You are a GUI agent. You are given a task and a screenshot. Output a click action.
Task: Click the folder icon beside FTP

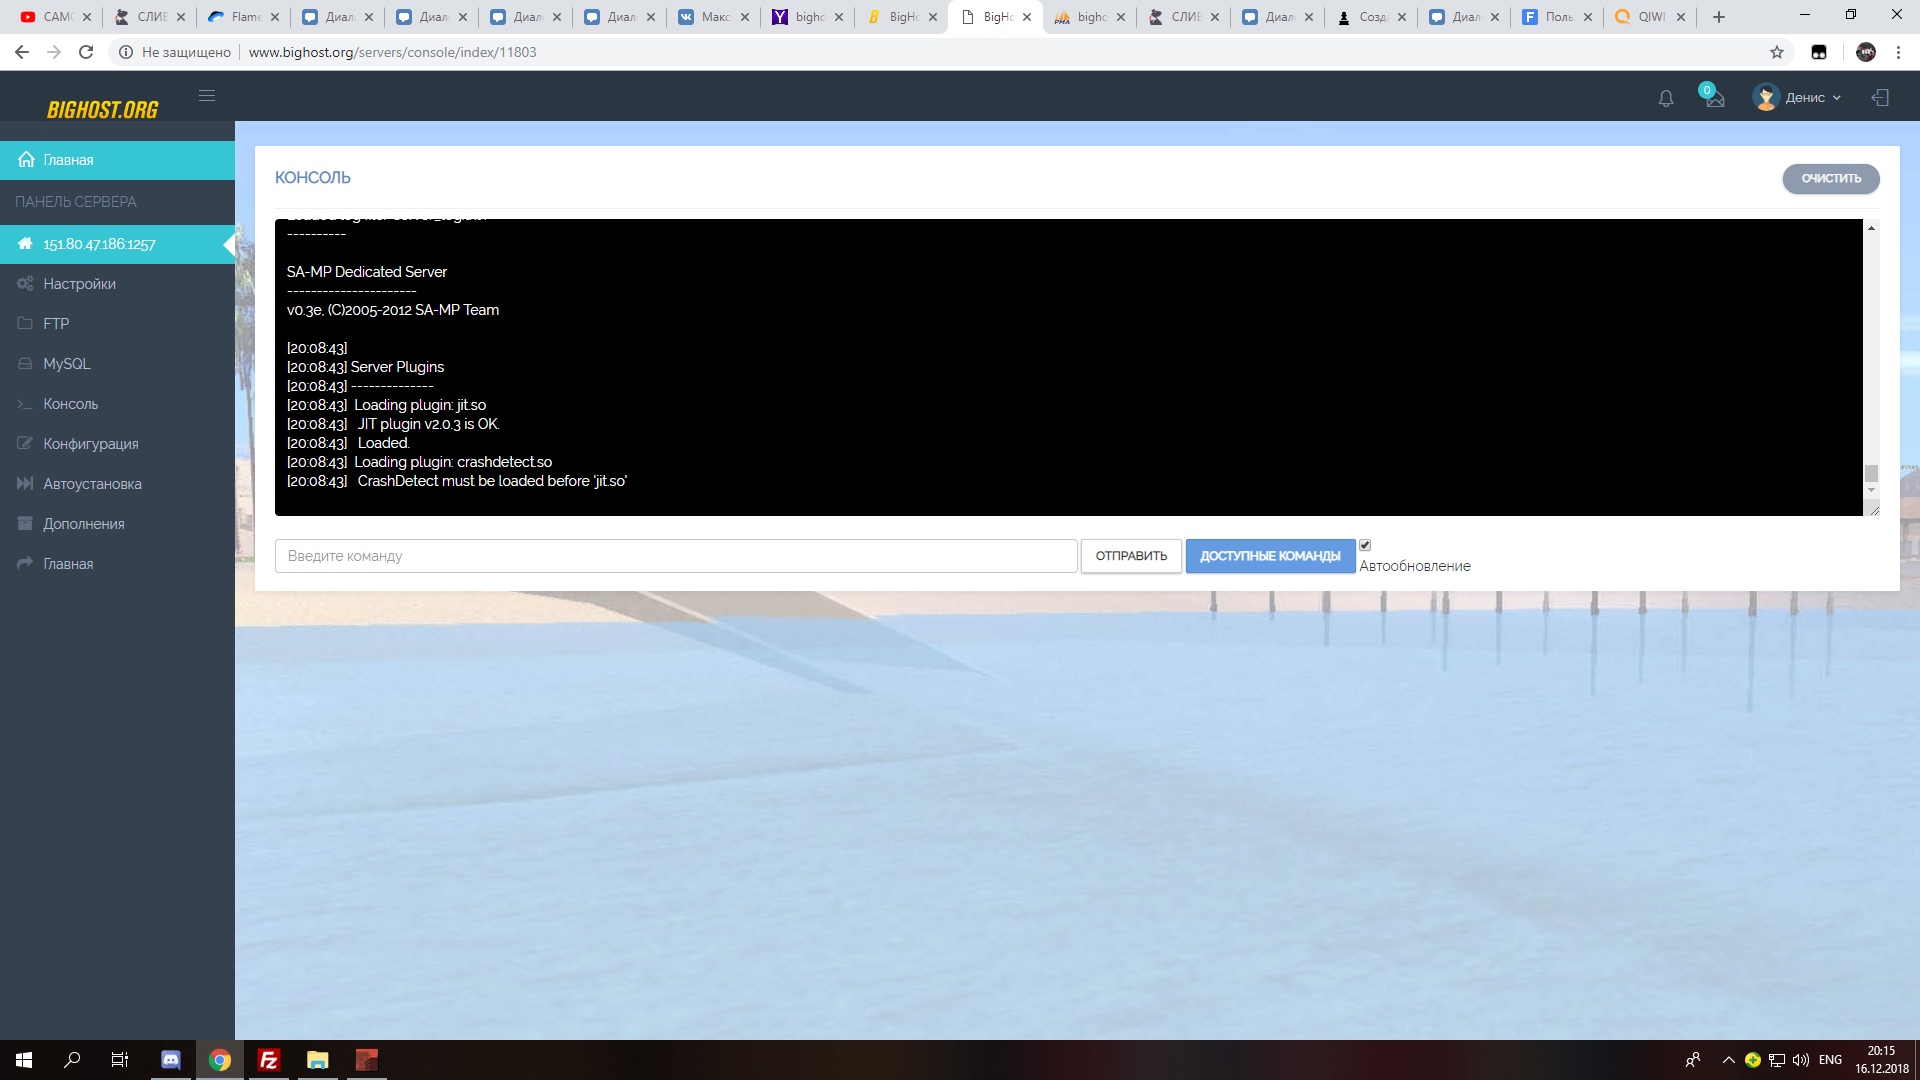(25, 323)
